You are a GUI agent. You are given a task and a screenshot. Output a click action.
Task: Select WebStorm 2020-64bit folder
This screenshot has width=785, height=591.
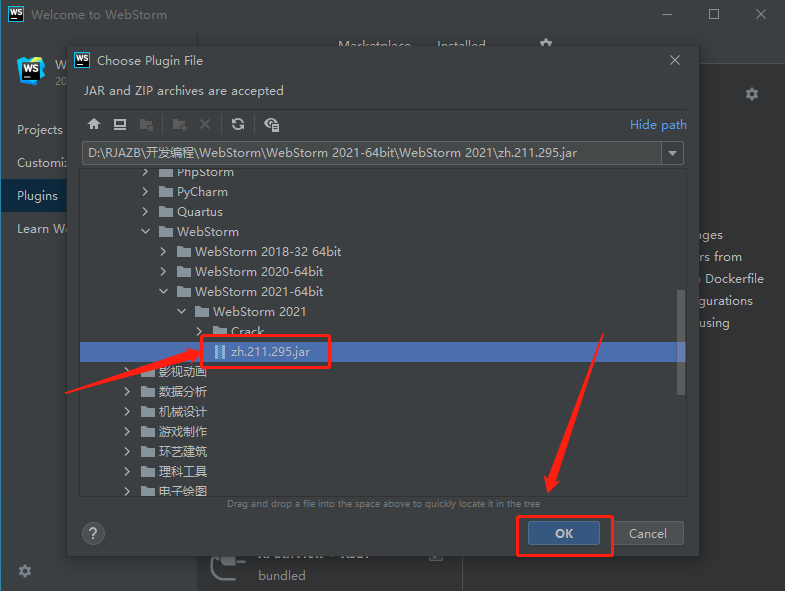coord(382,271)
